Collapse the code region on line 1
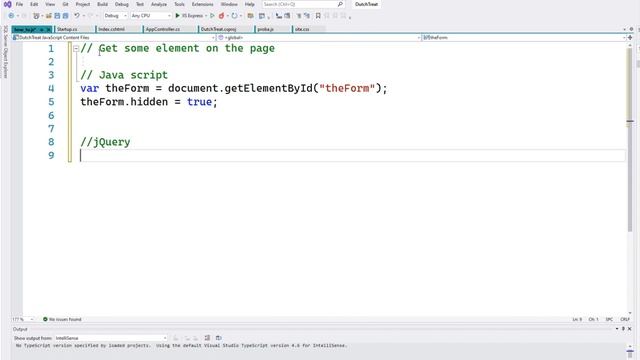 pos(76,49)
